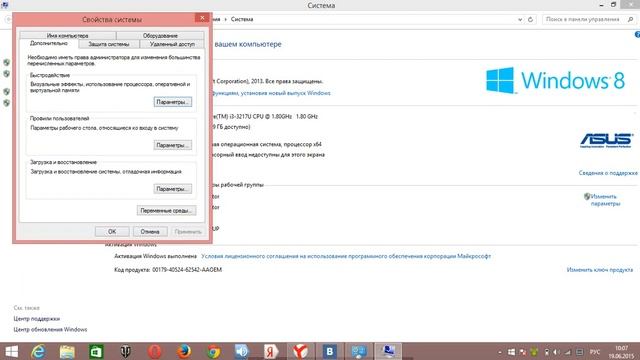Image resolution: width=640 pixels, height=360 pixels.
Task: Click the new Windows edition link text
Action: [271, 93]
